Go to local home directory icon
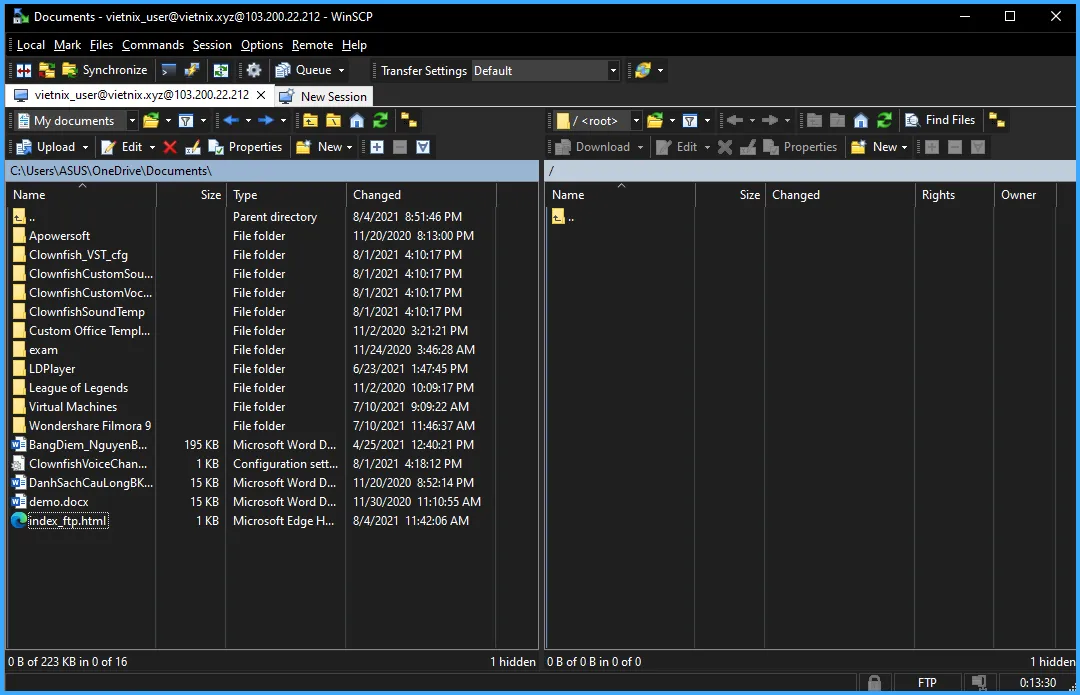1080x695 pixels. pyautogui.click(x=357, y=121)
